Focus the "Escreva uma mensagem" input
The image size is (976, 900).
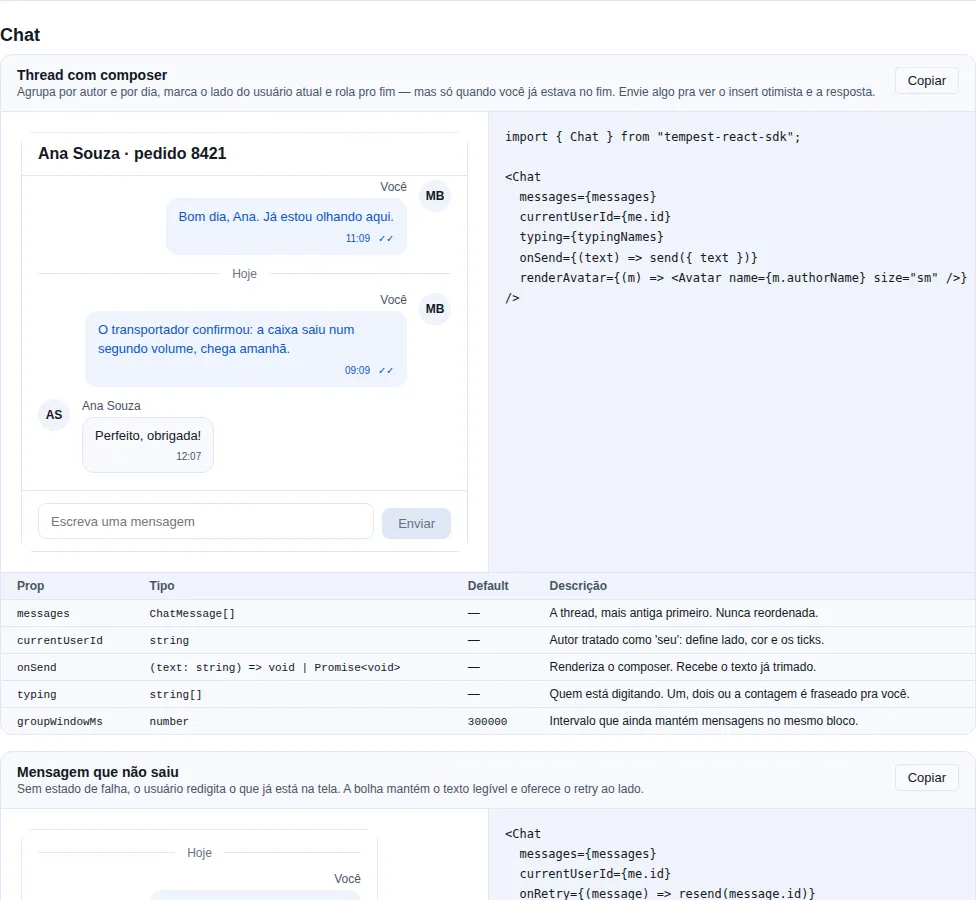(206, 522)
